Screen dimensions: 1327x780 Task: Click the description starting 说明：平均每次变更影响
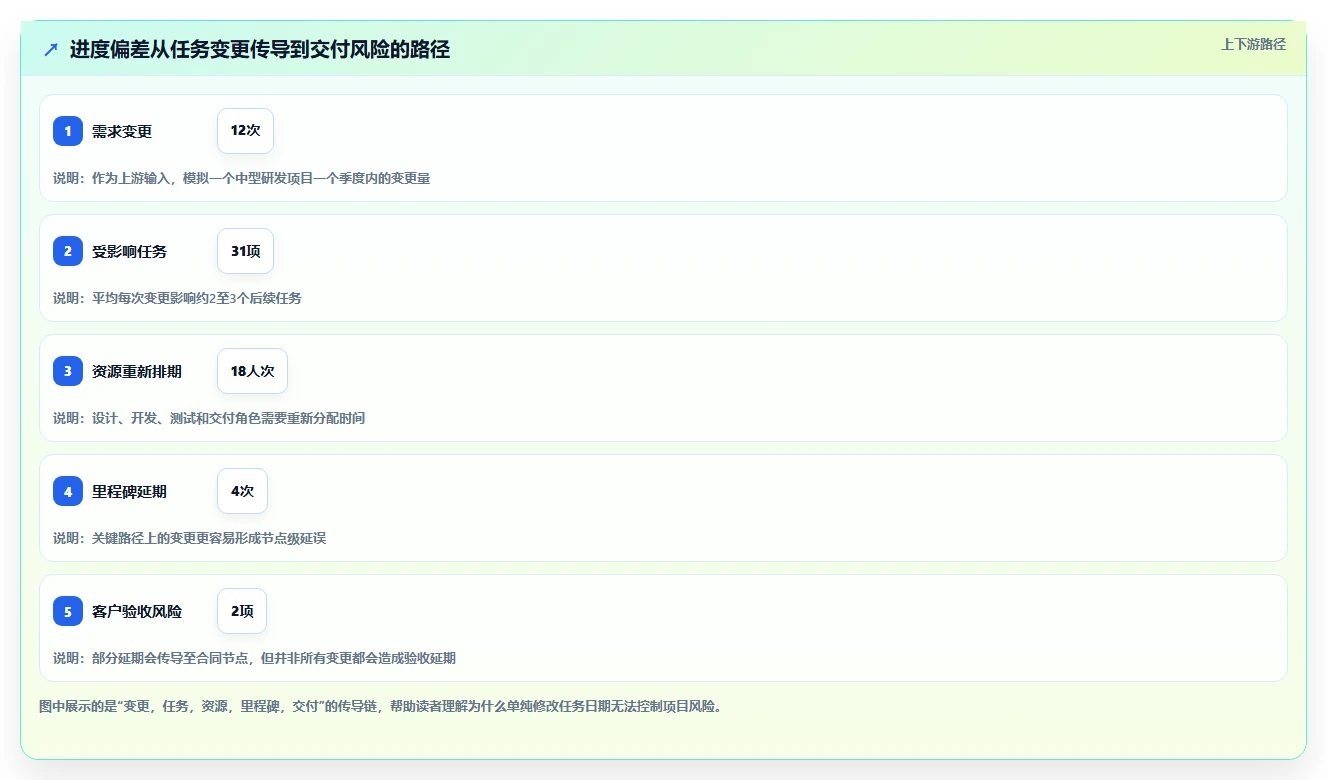click(177, 298)
